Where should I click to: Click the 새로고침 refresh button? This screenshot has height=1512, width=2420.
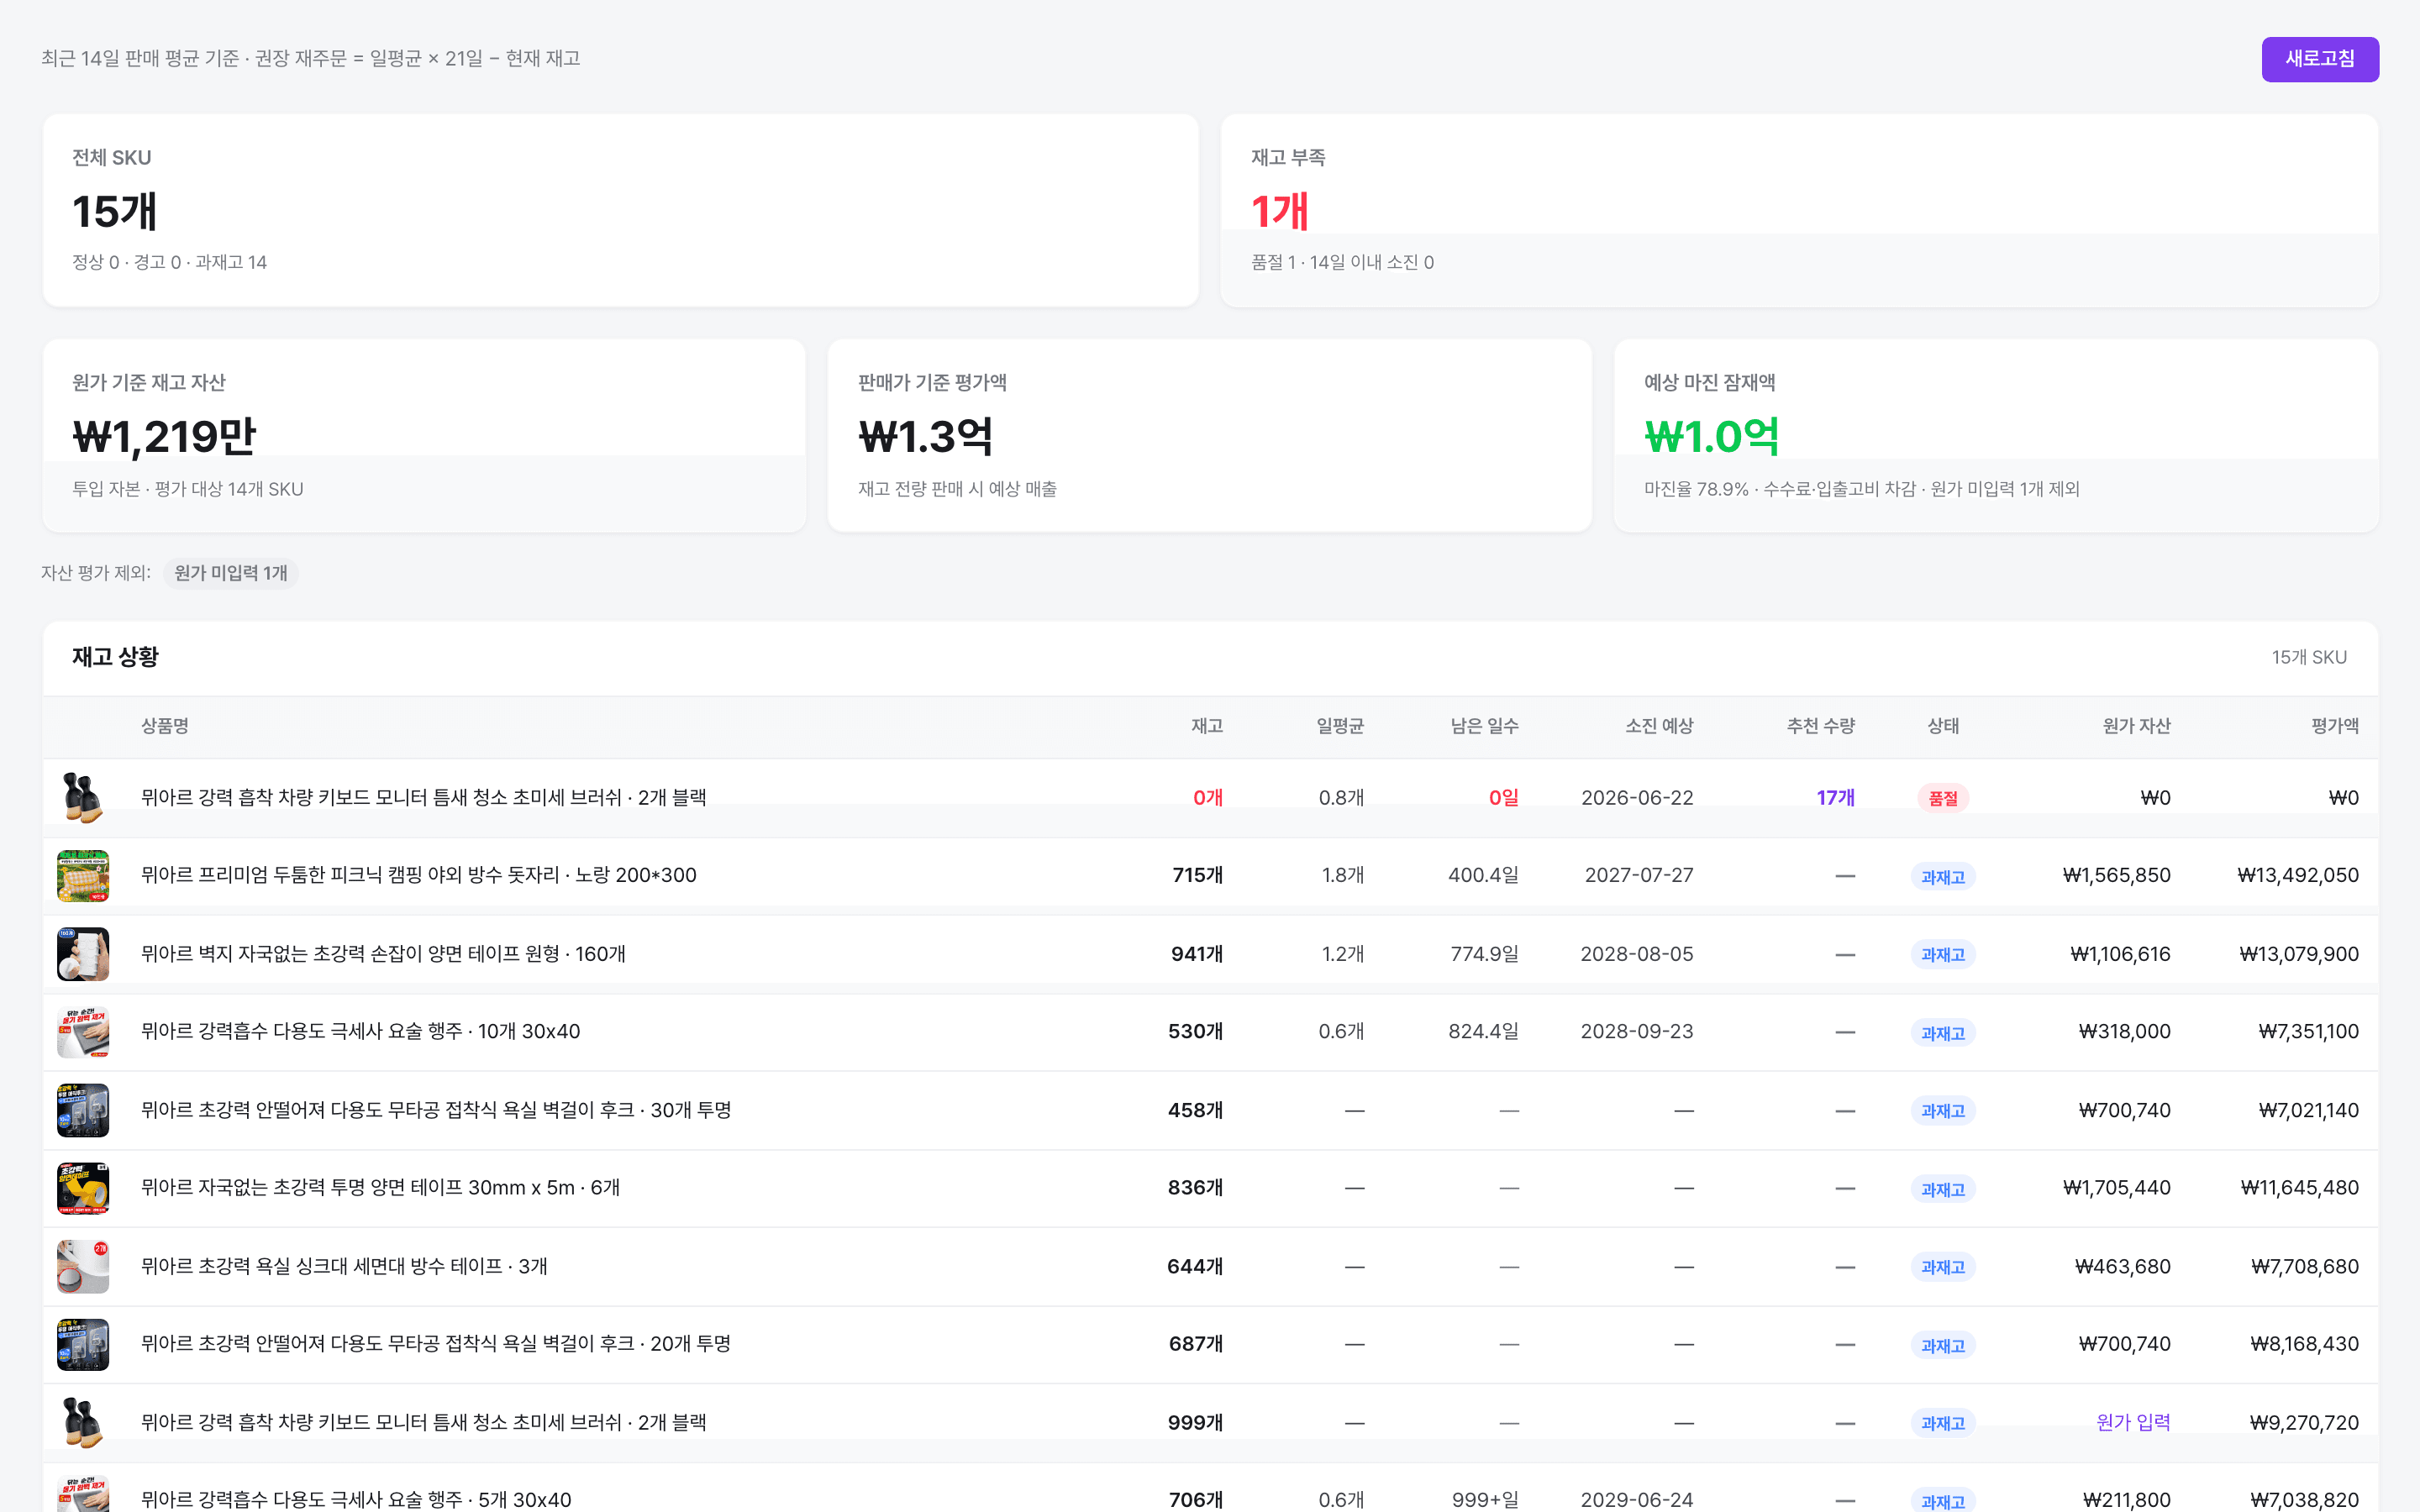[x=2320, y=59]
